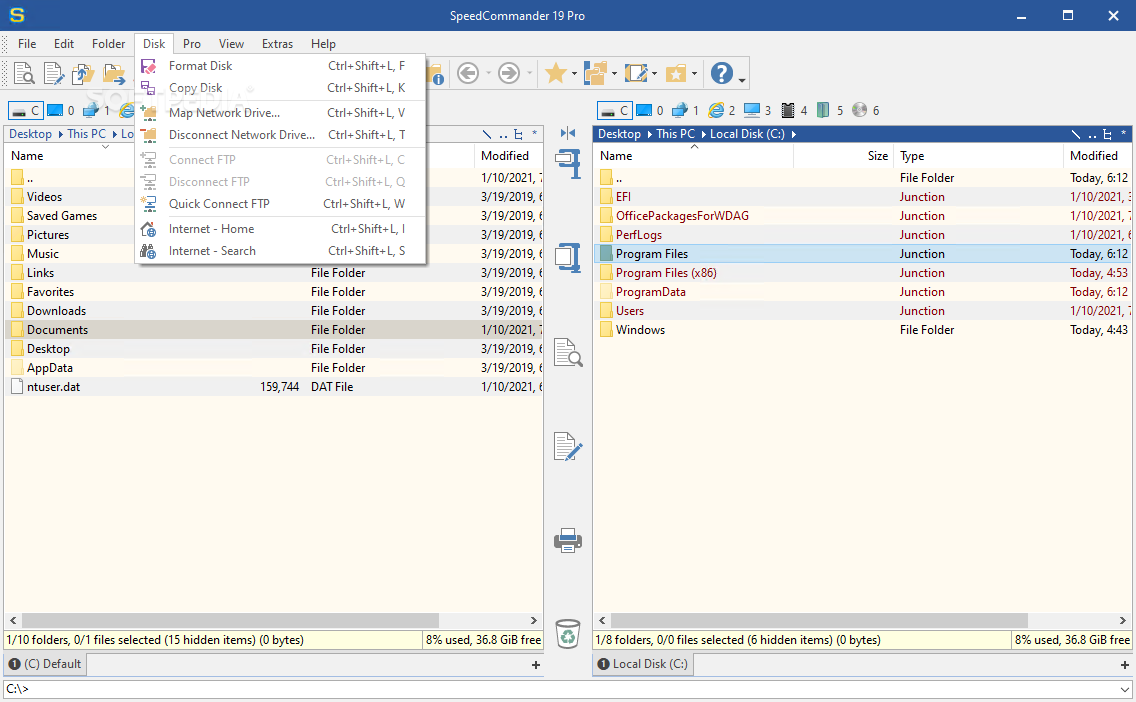Click the synchronize panels icon between path bars
1136x702 pixels.
tap(568, 133)
